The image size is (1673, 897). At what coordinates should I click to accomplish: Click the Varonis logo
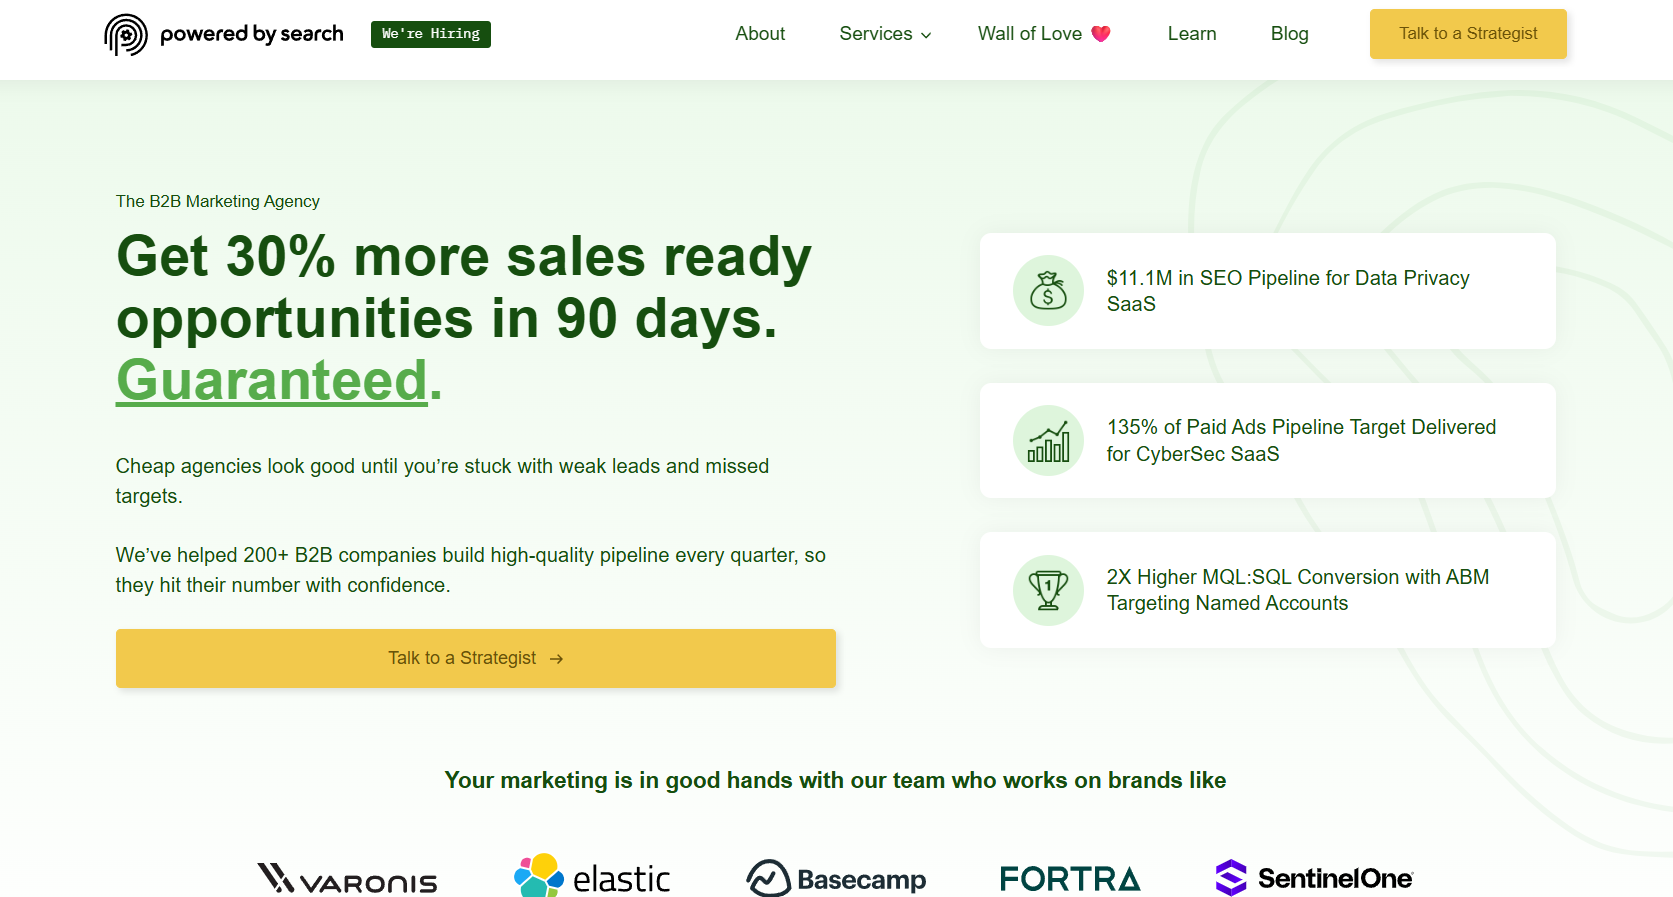pyautogui.click(x=348, y=878)
